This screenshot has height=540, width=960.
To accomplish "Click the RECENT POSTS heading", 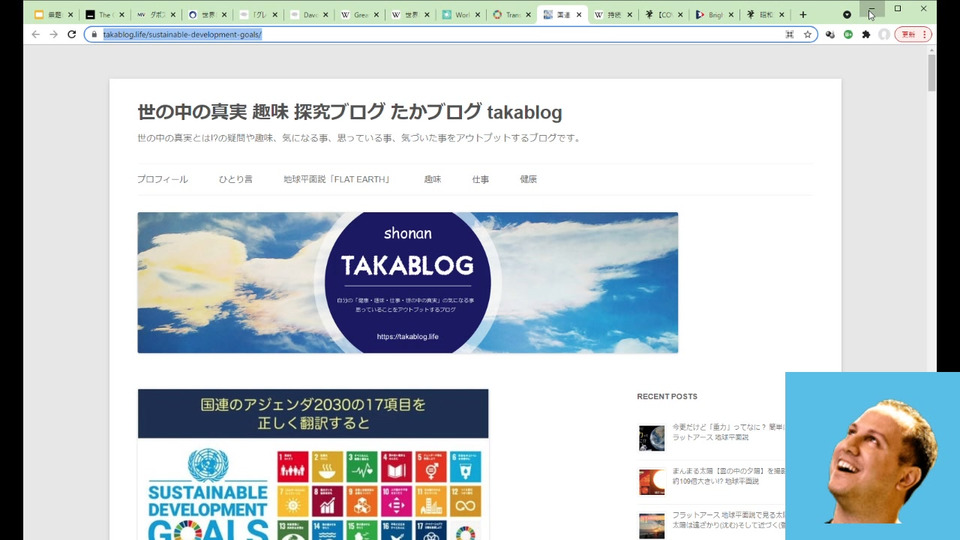I will (x=667, y=397).
